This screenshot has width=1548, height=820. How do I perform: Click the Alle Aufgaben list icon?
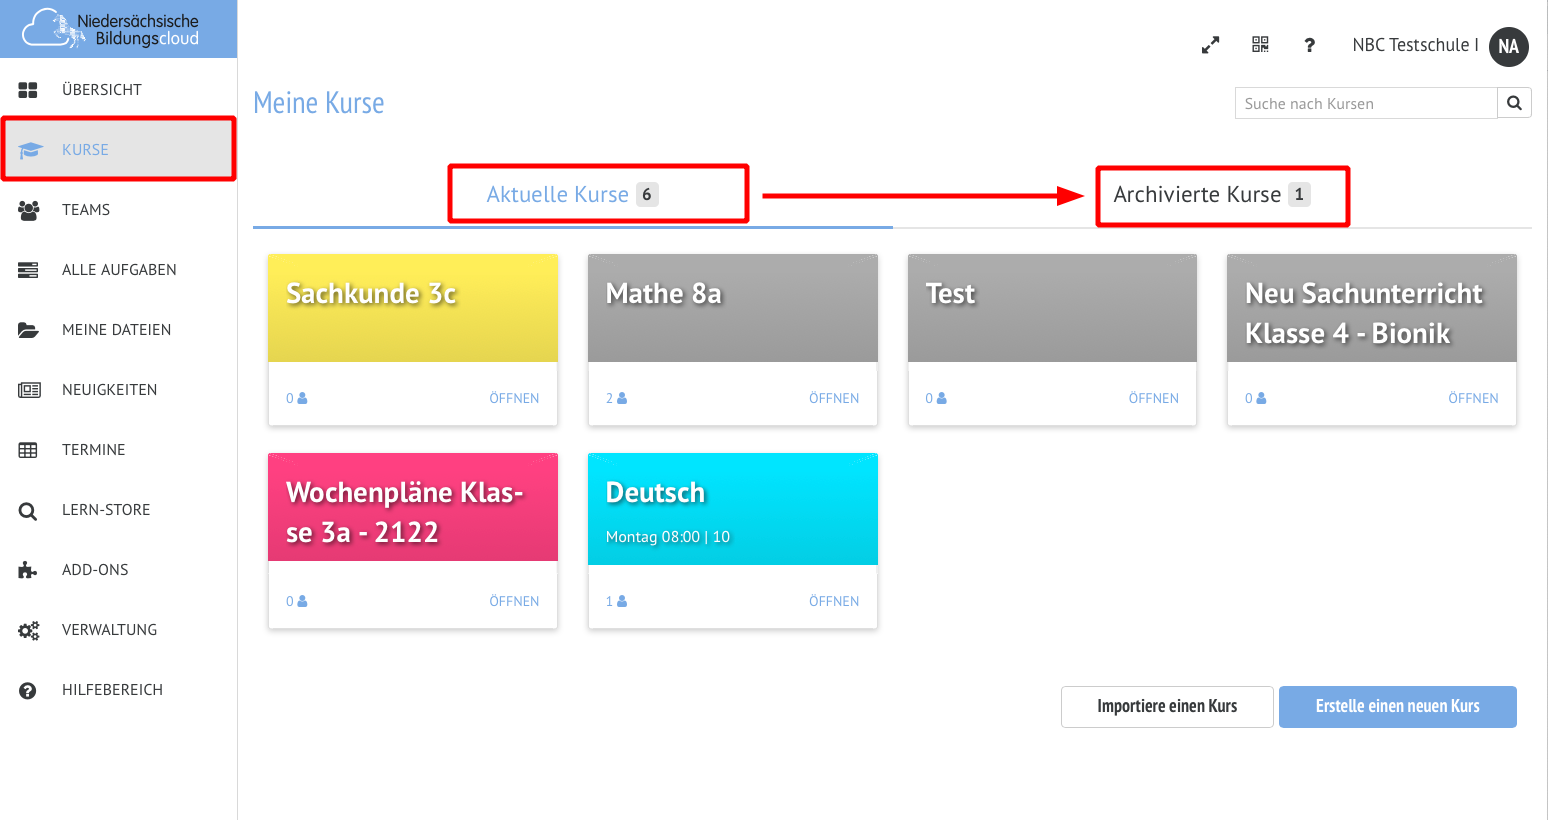(x=28, y=270)
